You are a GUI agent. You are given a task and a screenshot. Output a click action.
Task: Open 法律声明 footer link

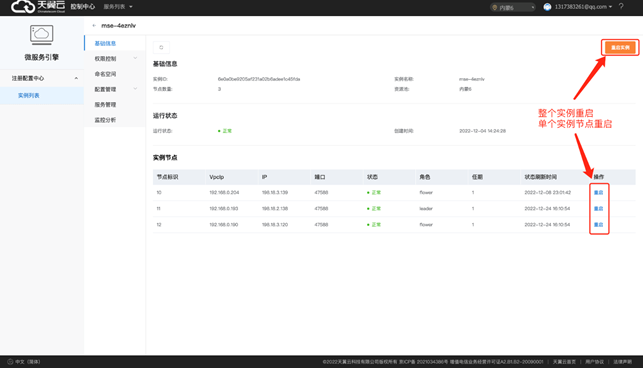[622, 362]
